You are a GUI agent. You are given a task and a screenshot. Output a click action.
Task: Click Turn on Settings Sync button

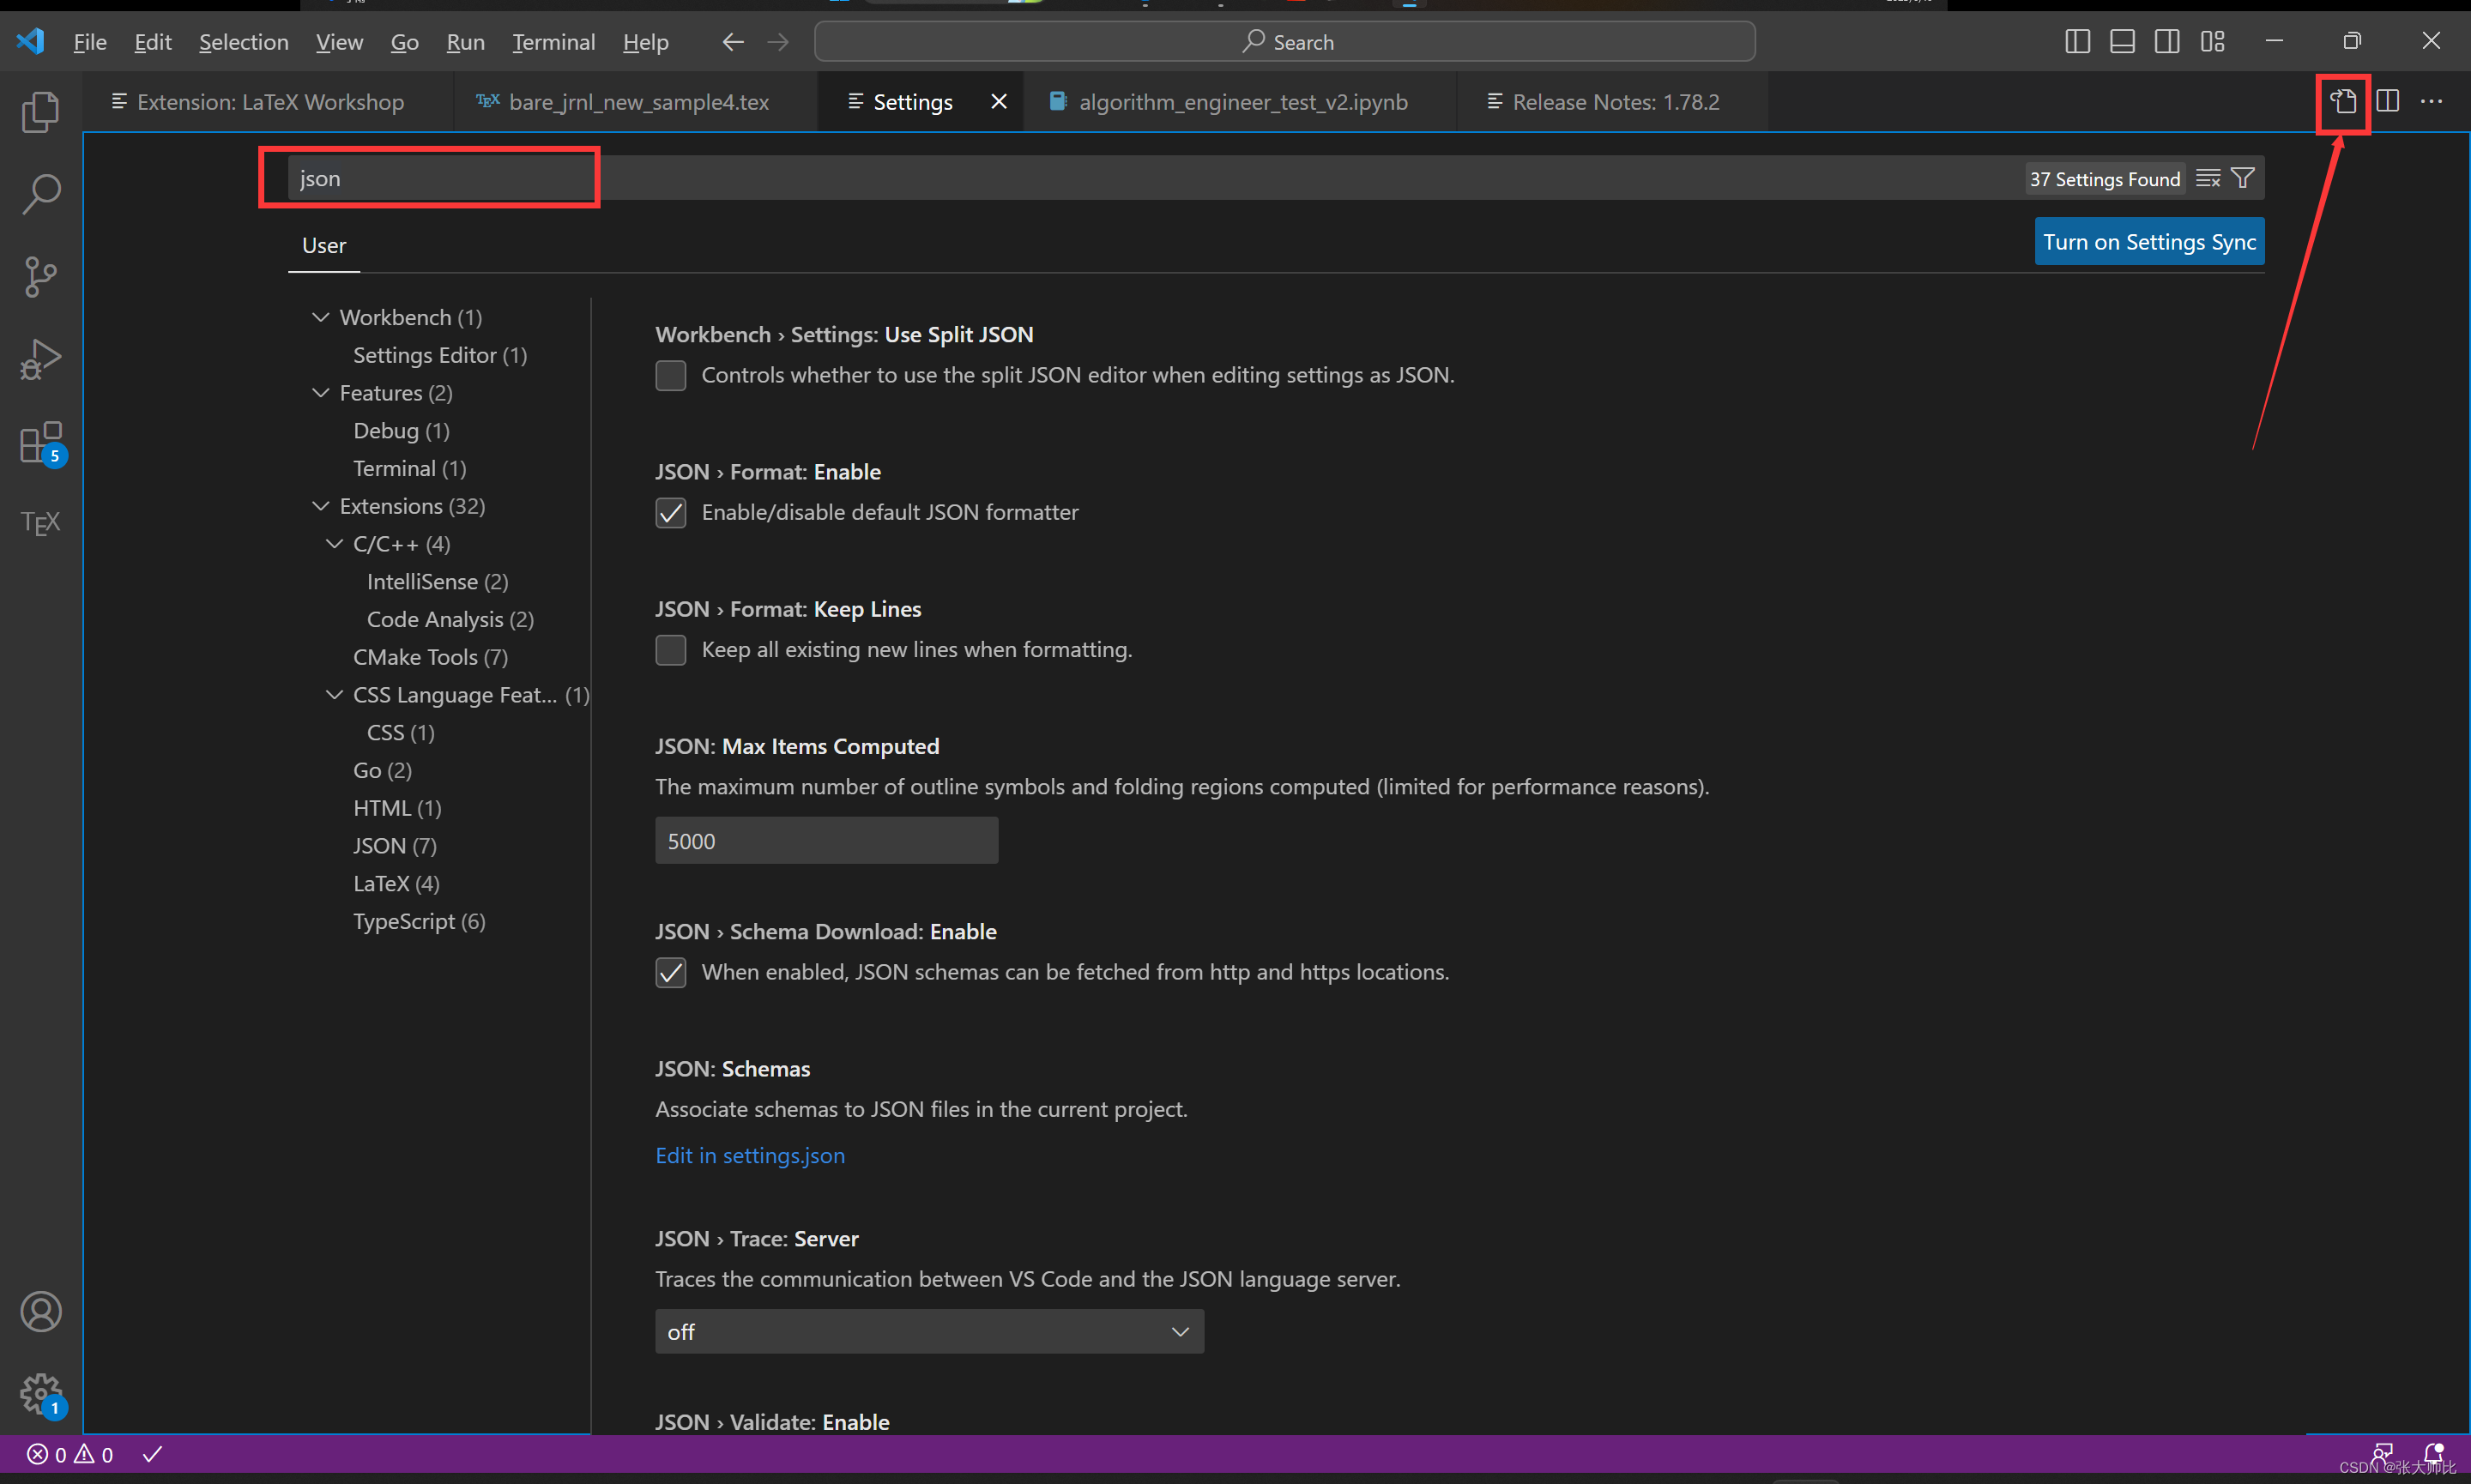pyautogui.click(x=2150, y=242)
